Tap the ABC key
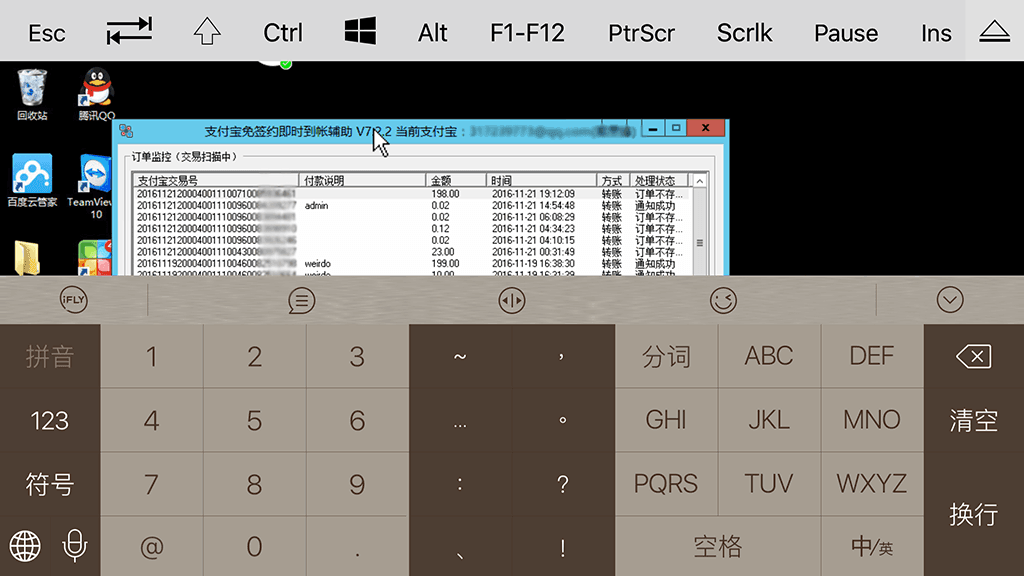The height and width of the screenshot is (576, 1024). point(769,357)
